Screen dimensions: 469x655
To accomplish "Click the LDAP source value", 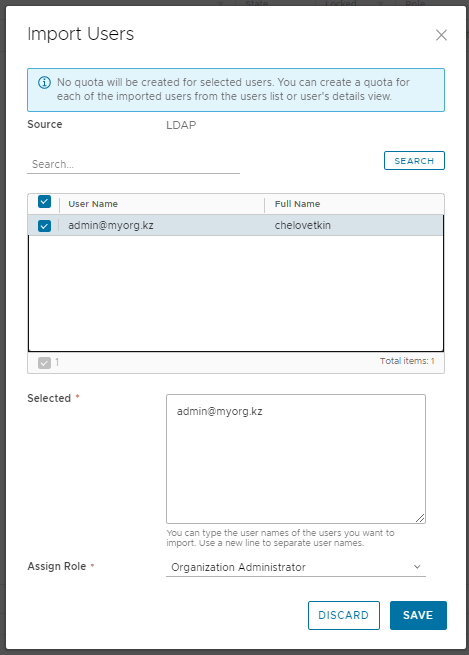I will [181, 125].
